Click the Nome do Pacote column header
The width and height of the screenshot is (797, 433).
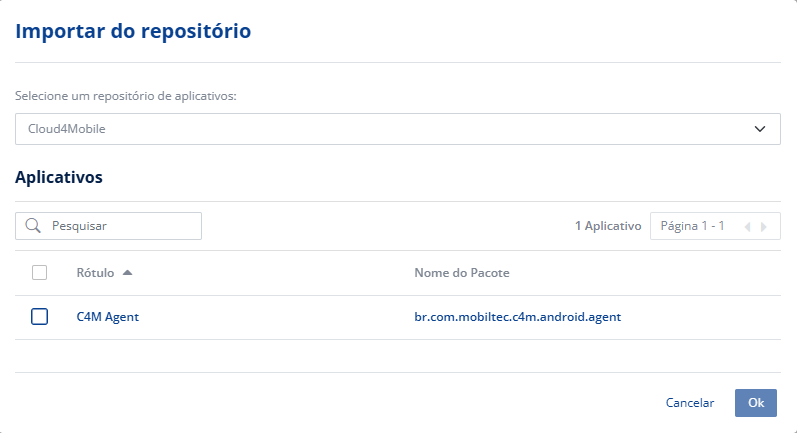coord(463,273)
